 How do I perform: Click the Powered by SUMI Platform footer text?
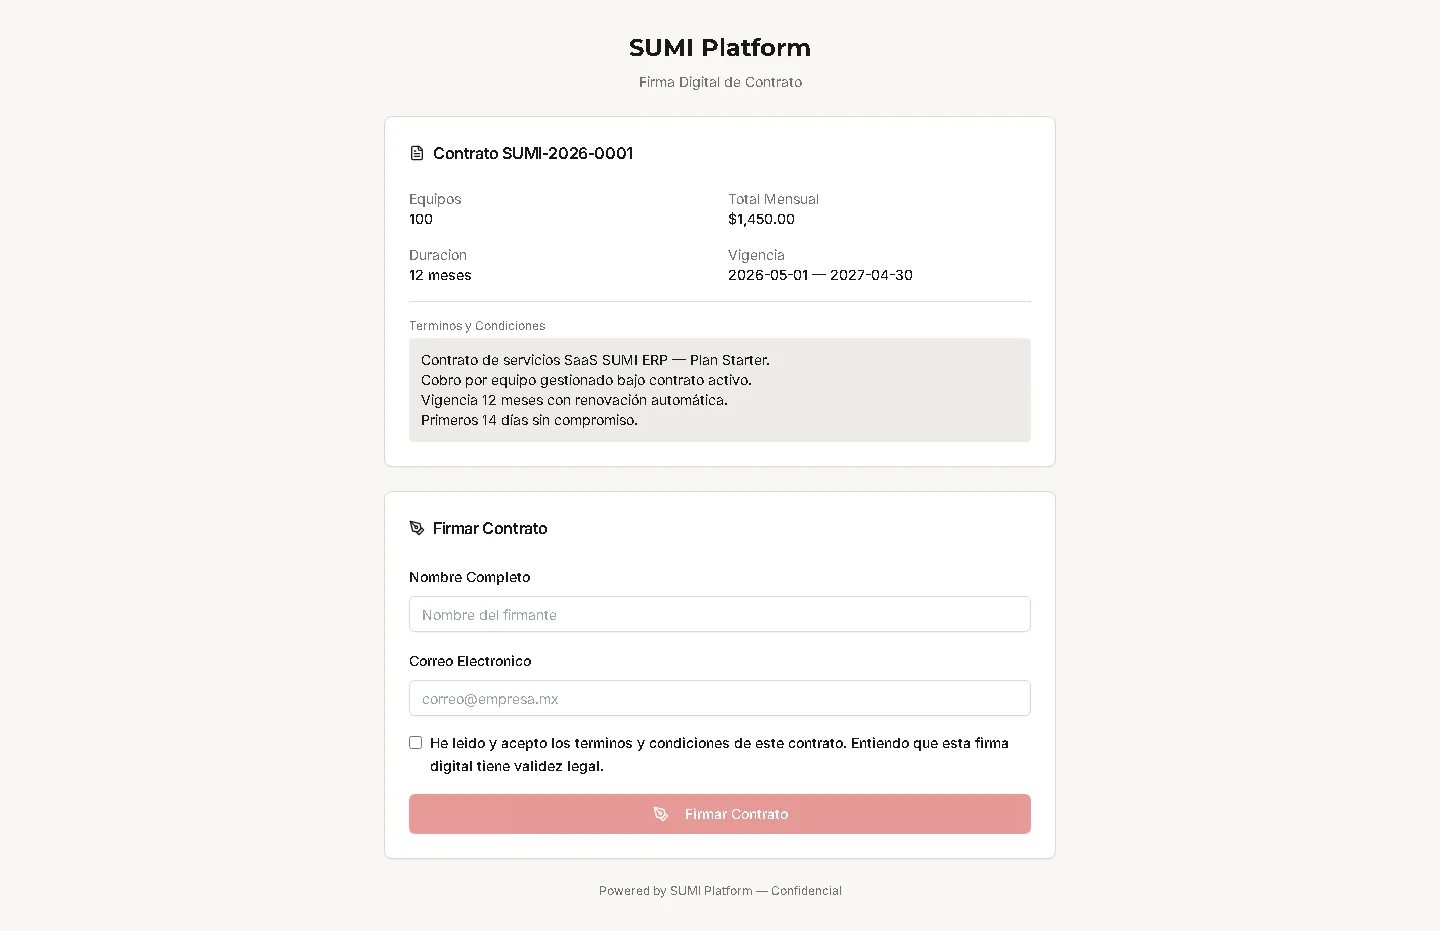click(x=675, y=890)
